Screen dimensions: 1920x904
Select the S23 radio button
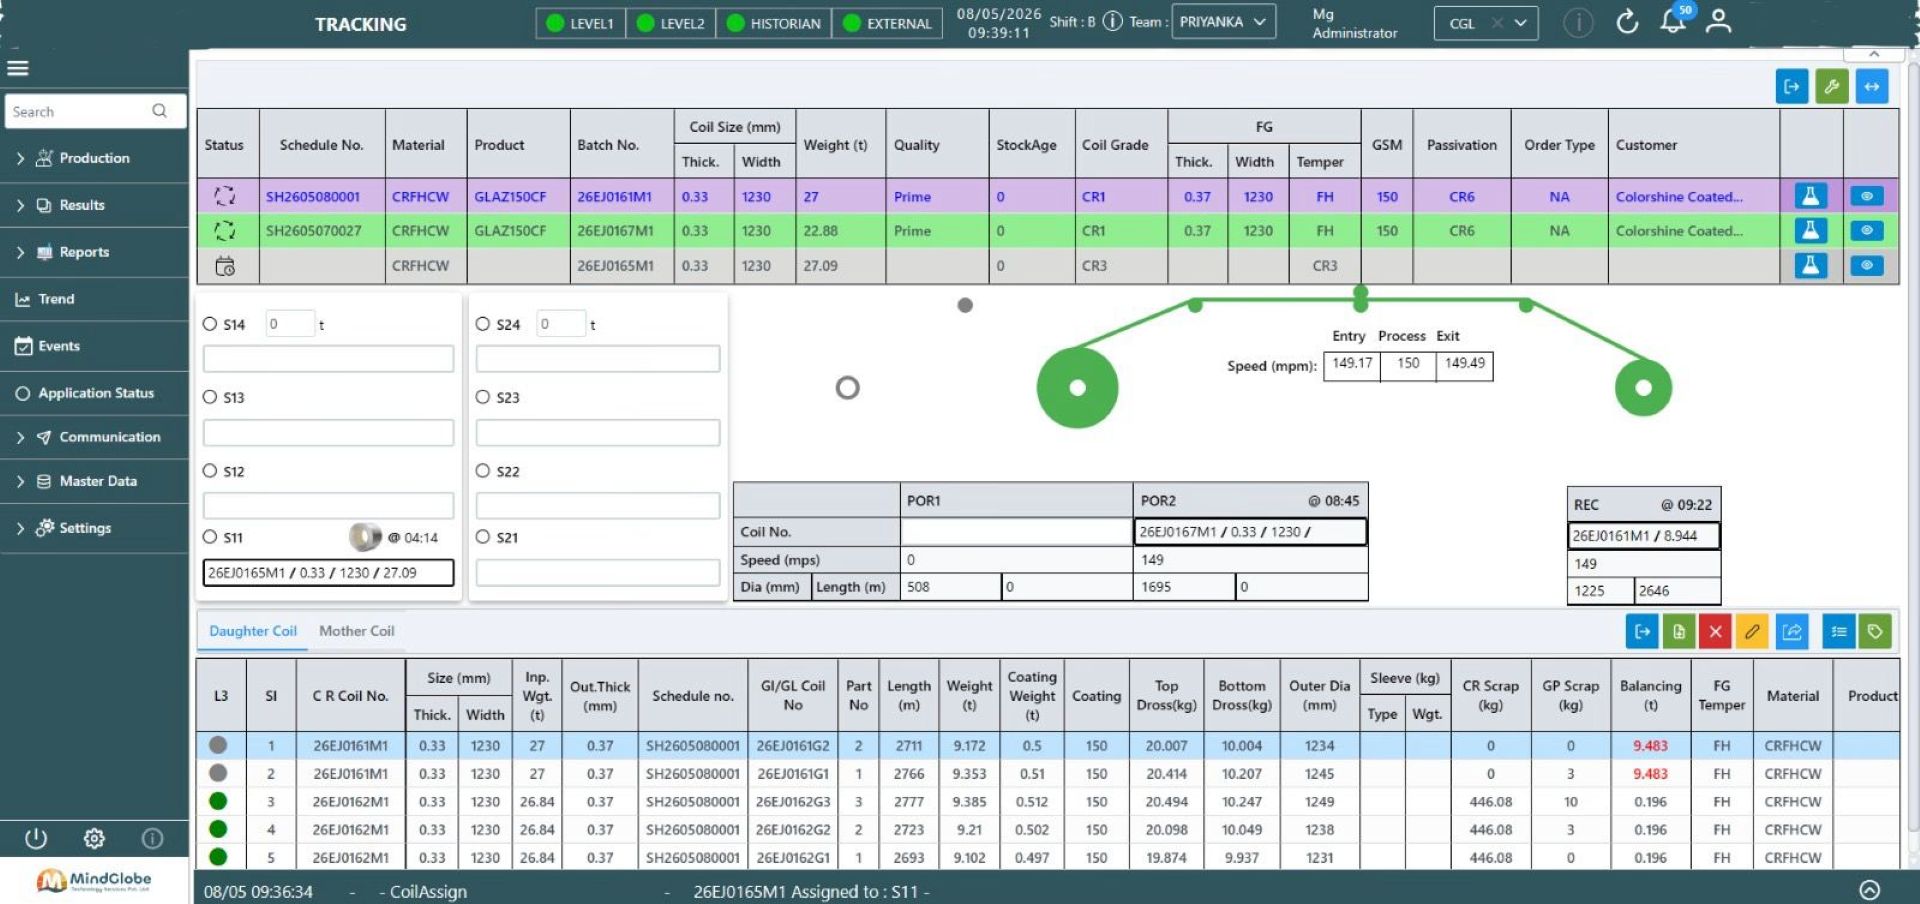click(x=483, y=397)
